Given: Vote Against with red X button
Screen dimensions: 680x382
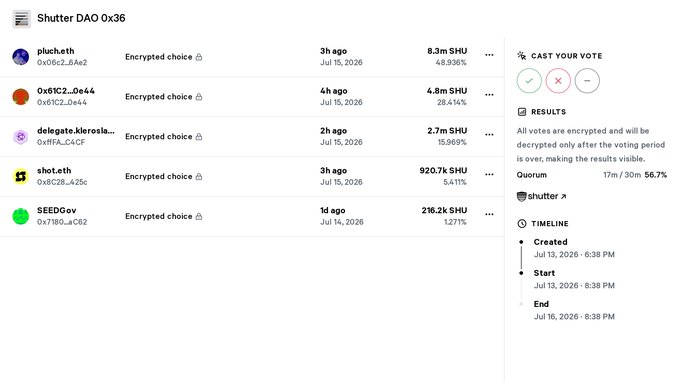Looking at the screenshot, I should pyautogui.click(x=558, y=81).
